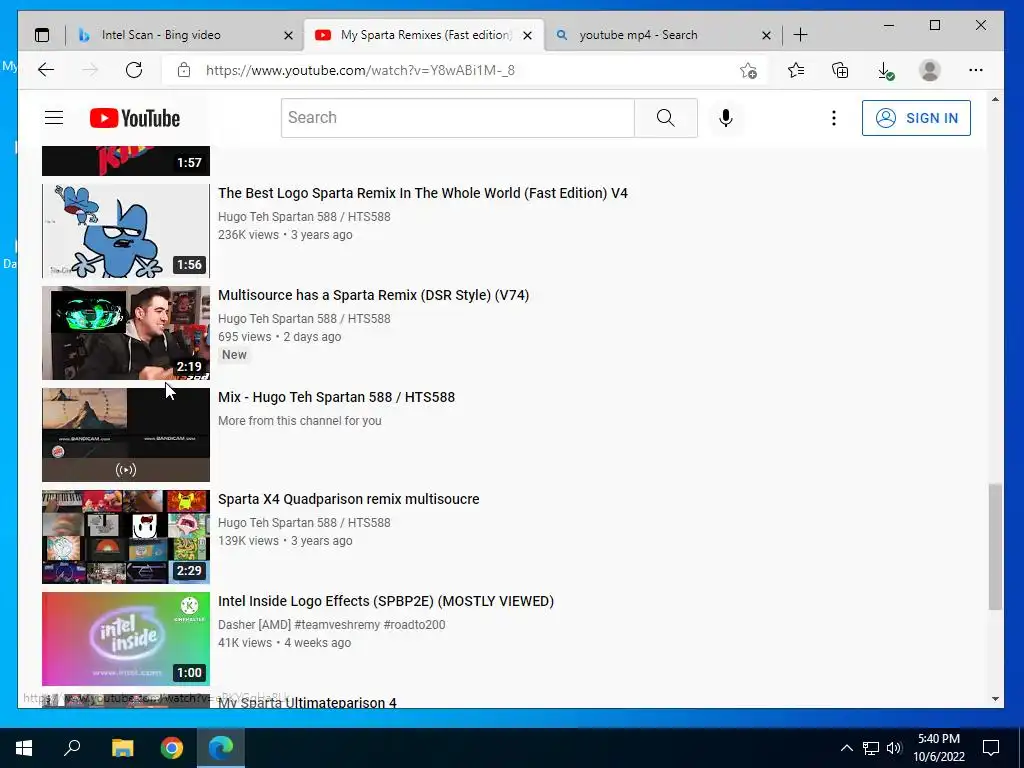1024x768 pixels.
Task: Open the notification center icon
Action: pos(991,748)
